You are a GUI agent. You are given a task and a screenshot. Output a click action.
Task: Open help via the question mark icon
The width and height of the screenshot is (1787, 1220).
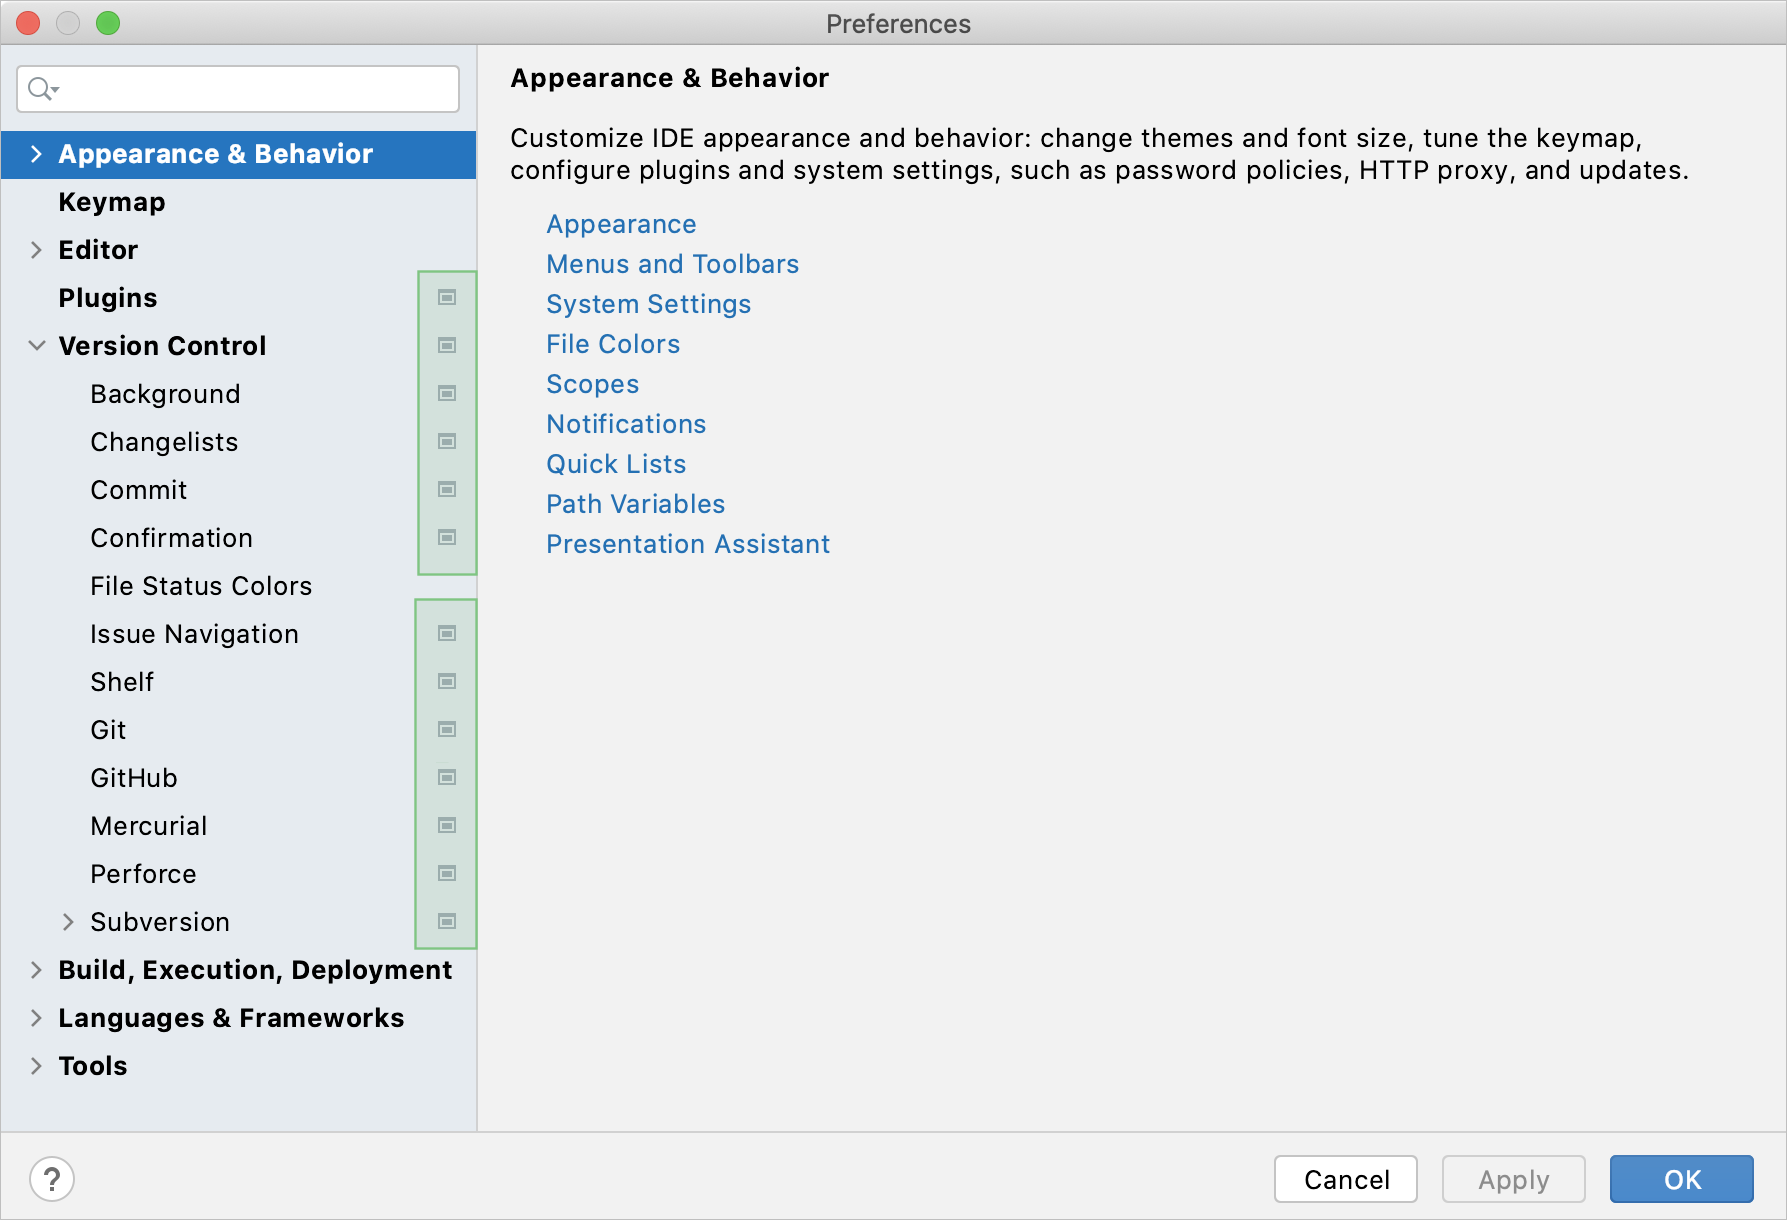[x=53, y=1179]
